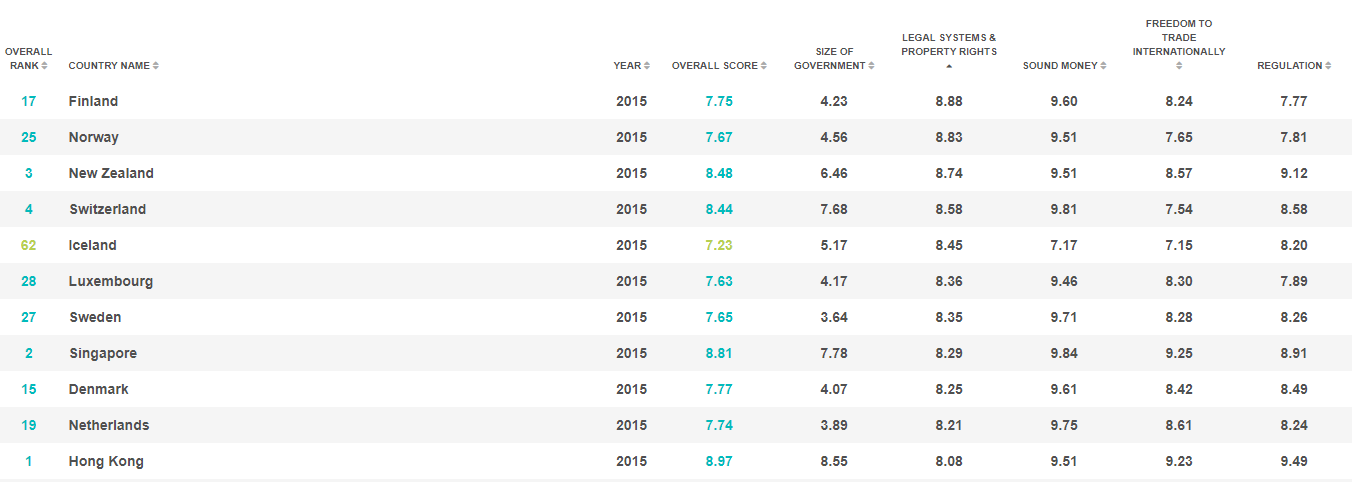Select Singapore country name
1358x482 pixels.
pos(103,353)
